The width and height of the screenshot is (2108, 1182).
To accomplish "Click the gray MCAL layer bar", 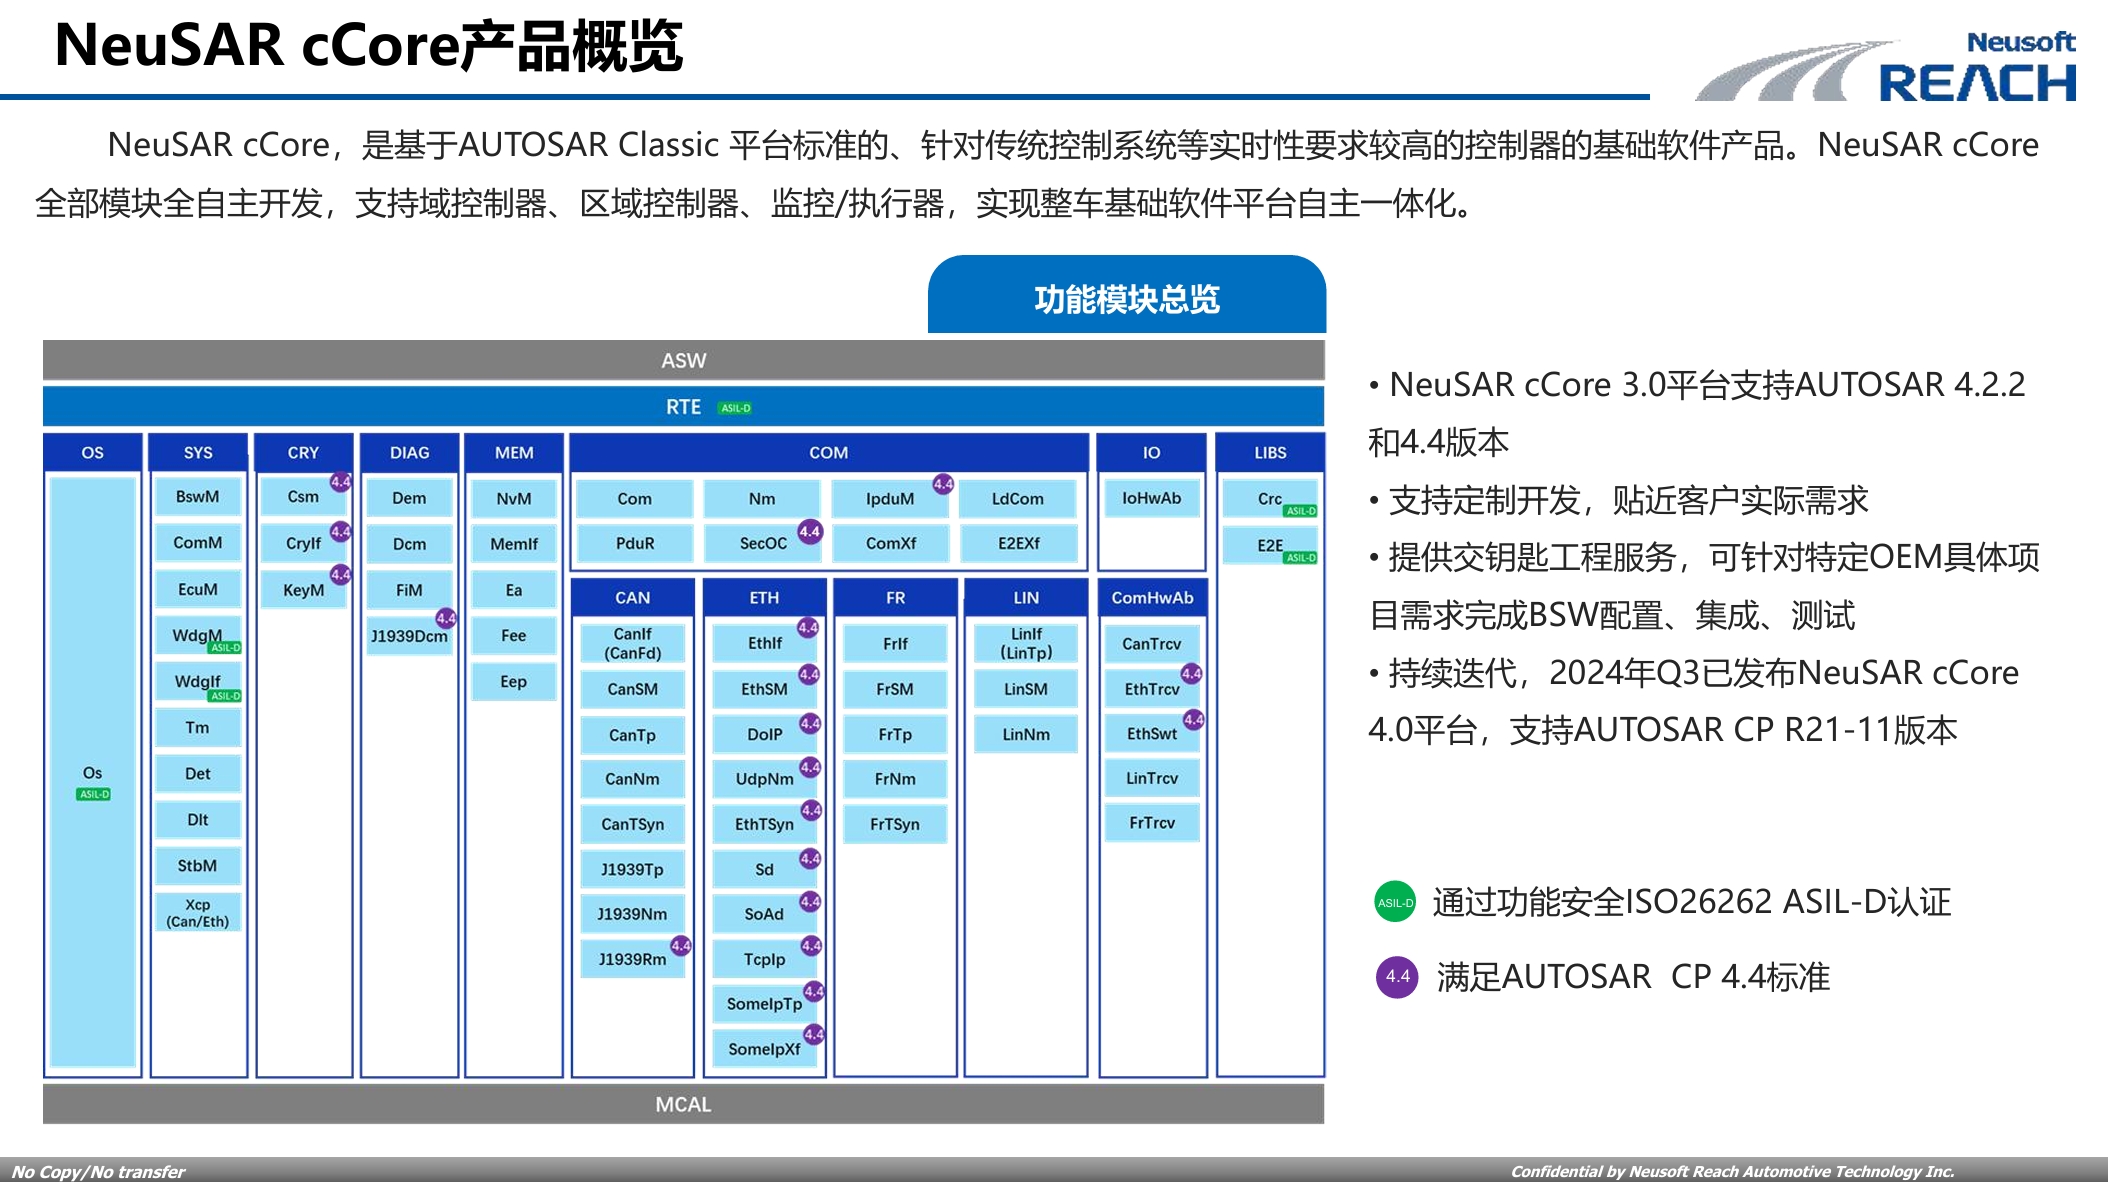I will pyautogui.click(x=683, y=1104).
